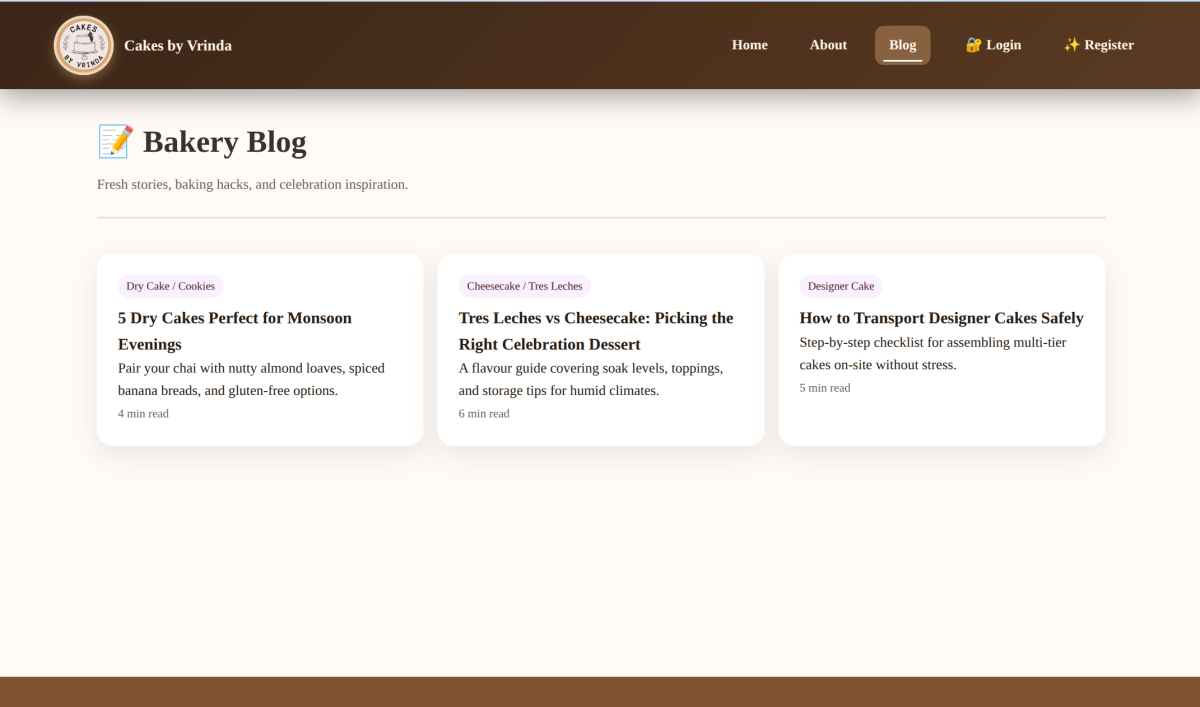Click the 5 min read label
The image size is (1200, 707).
[x=825, y=388]
